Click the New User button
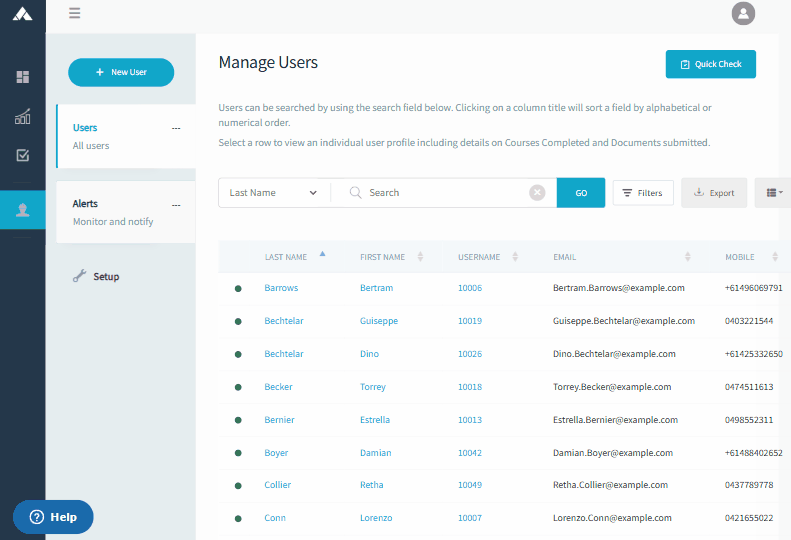This screenshot has width=791, height=540. click(x=121, y=72)
